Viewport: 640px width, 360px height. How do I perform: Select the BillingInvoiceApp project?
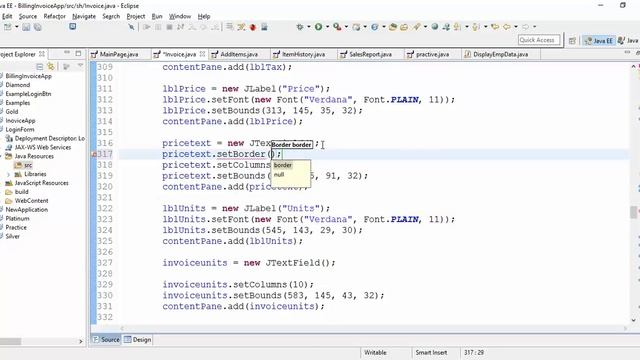click(x=29, y=76)
